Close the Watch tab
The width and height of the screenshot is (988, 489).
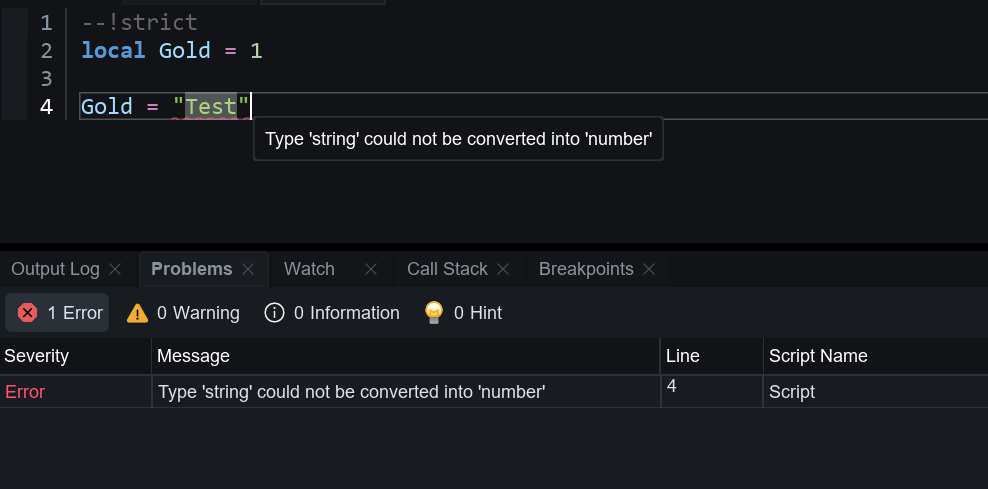pos(371,269)
